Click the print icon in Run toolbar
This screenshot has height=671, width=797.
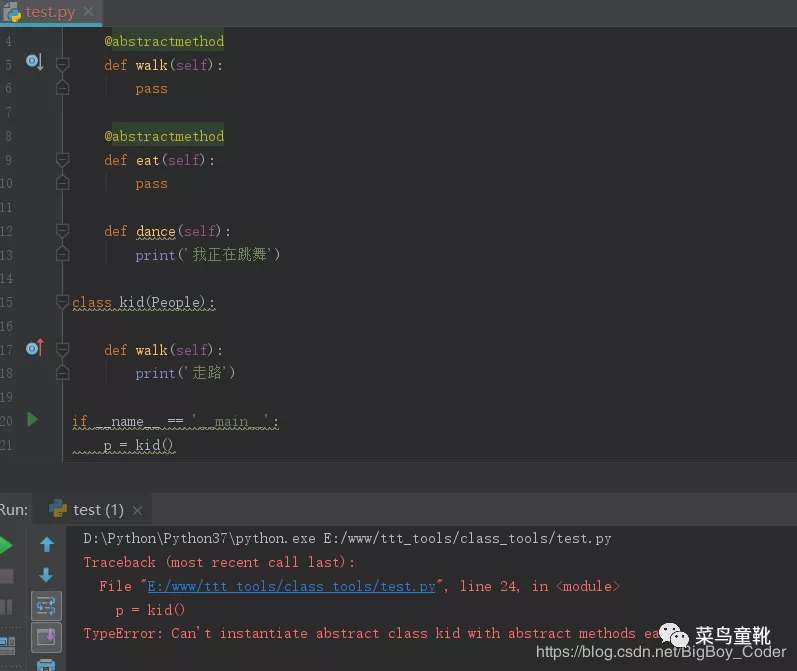click(x=46, y=664)
